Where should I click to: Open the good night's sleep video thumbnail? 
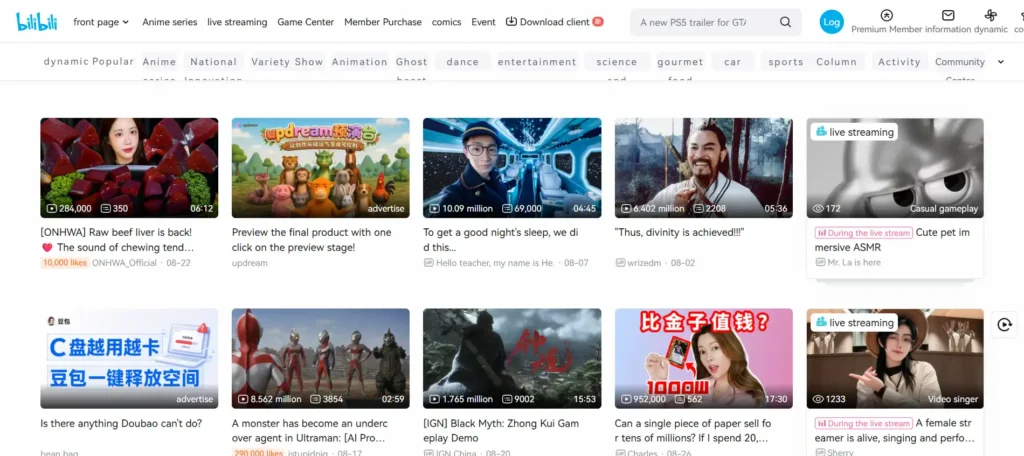(x=512, y=168)
